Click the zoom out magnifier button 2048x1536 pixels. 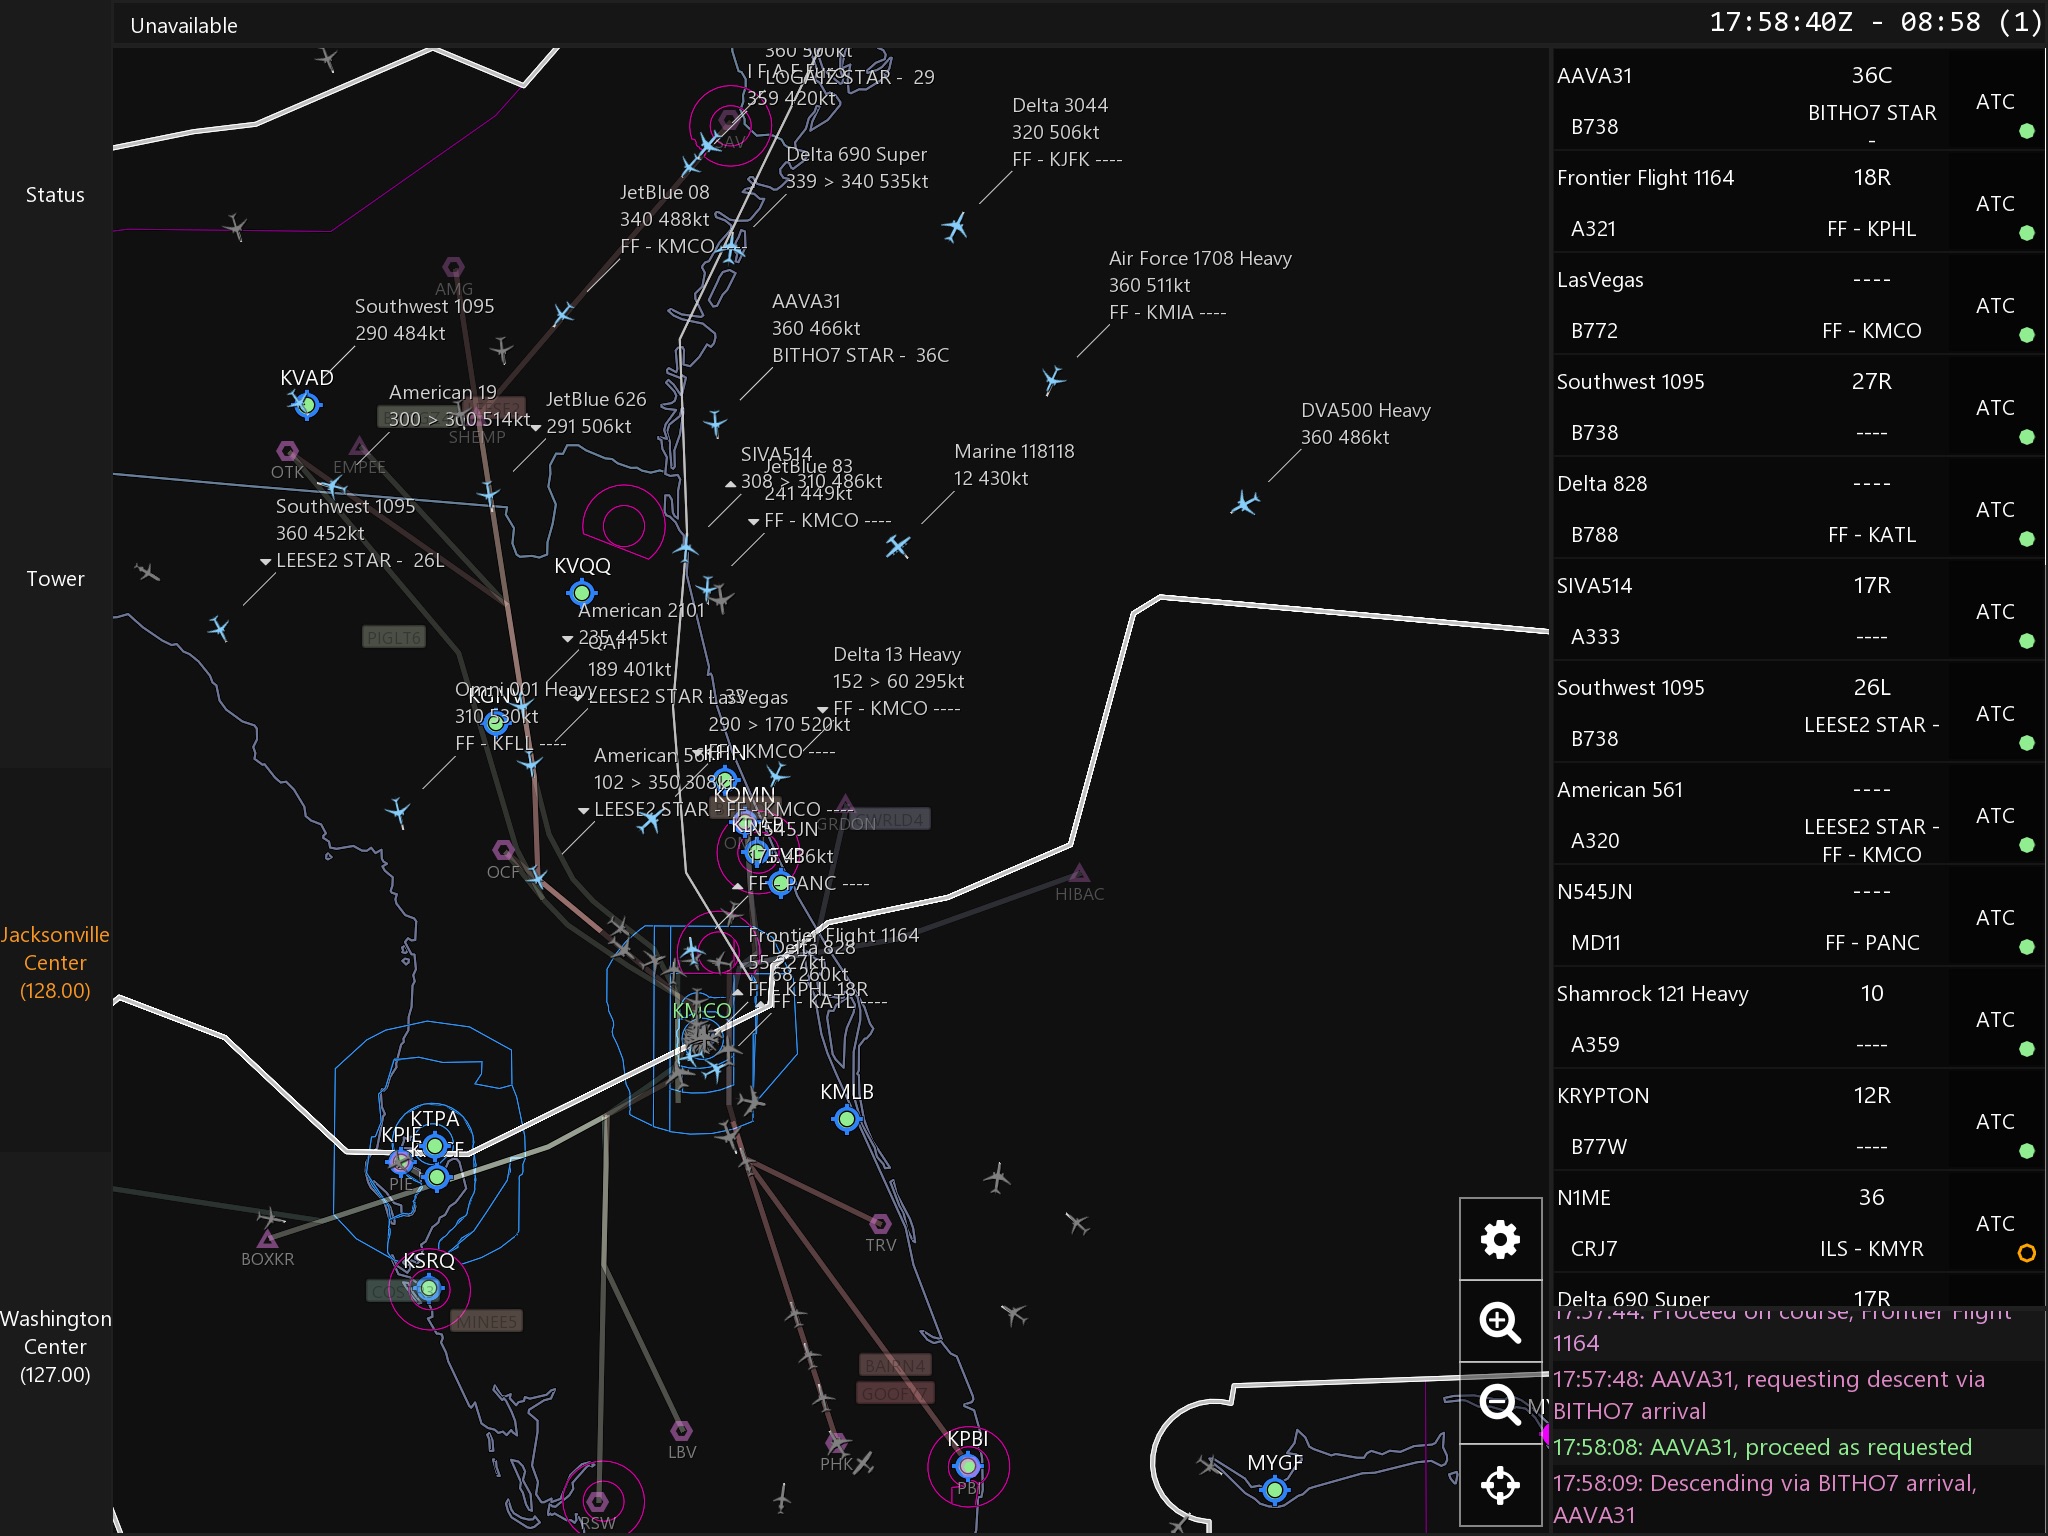pos(1500,1404)
